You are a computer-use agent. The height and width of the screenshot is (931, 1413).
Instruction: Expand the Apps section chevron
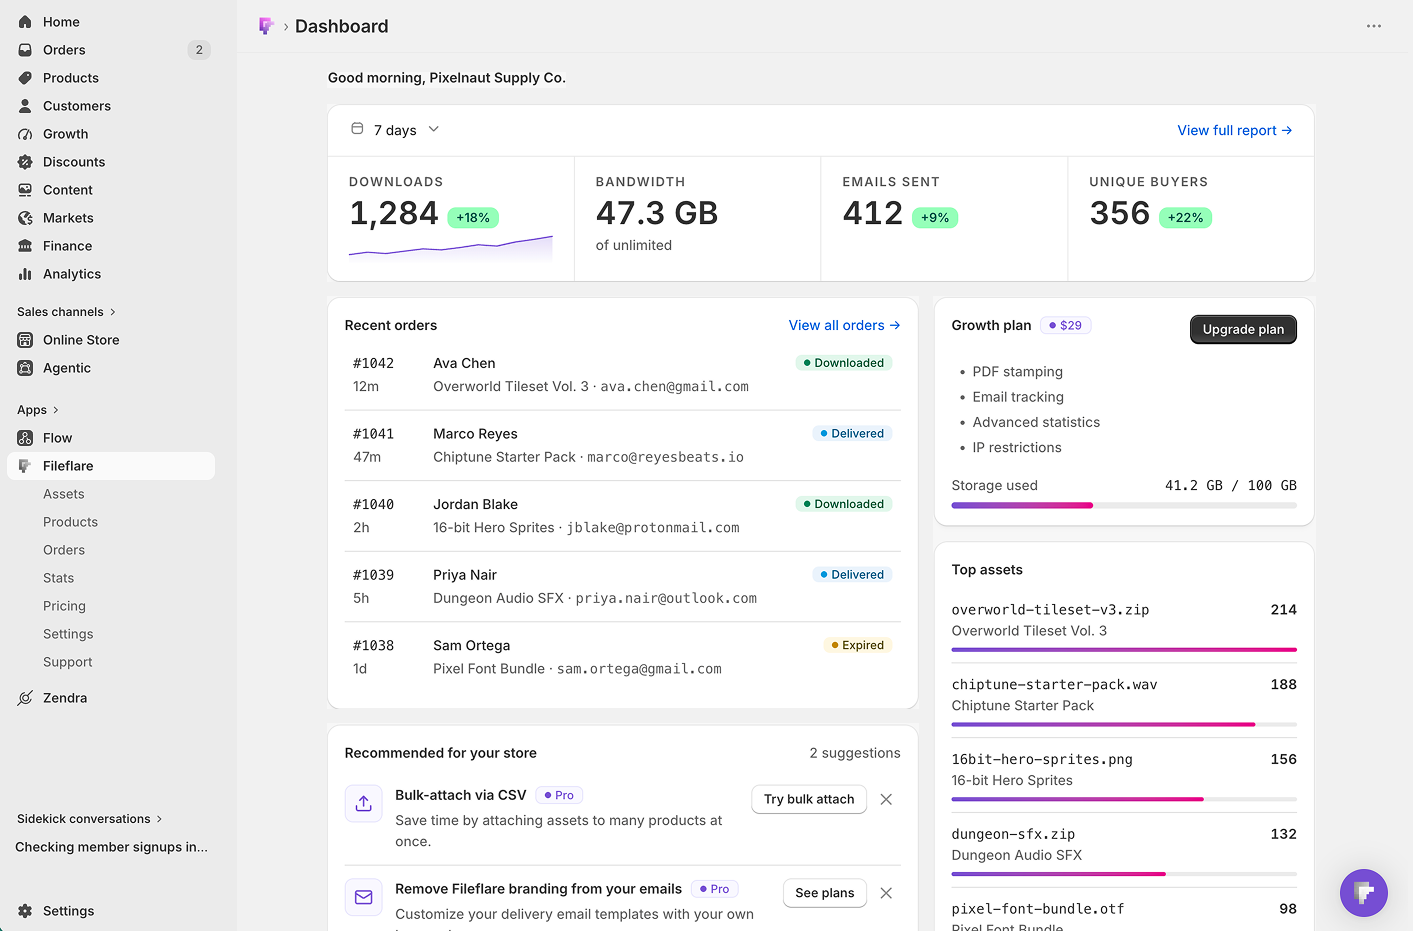55,410
